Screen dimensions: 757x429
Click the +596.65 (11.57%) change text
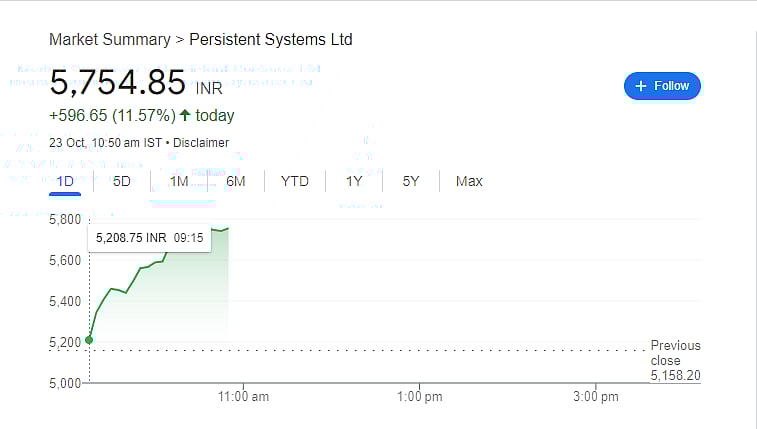tap(112, 115)
